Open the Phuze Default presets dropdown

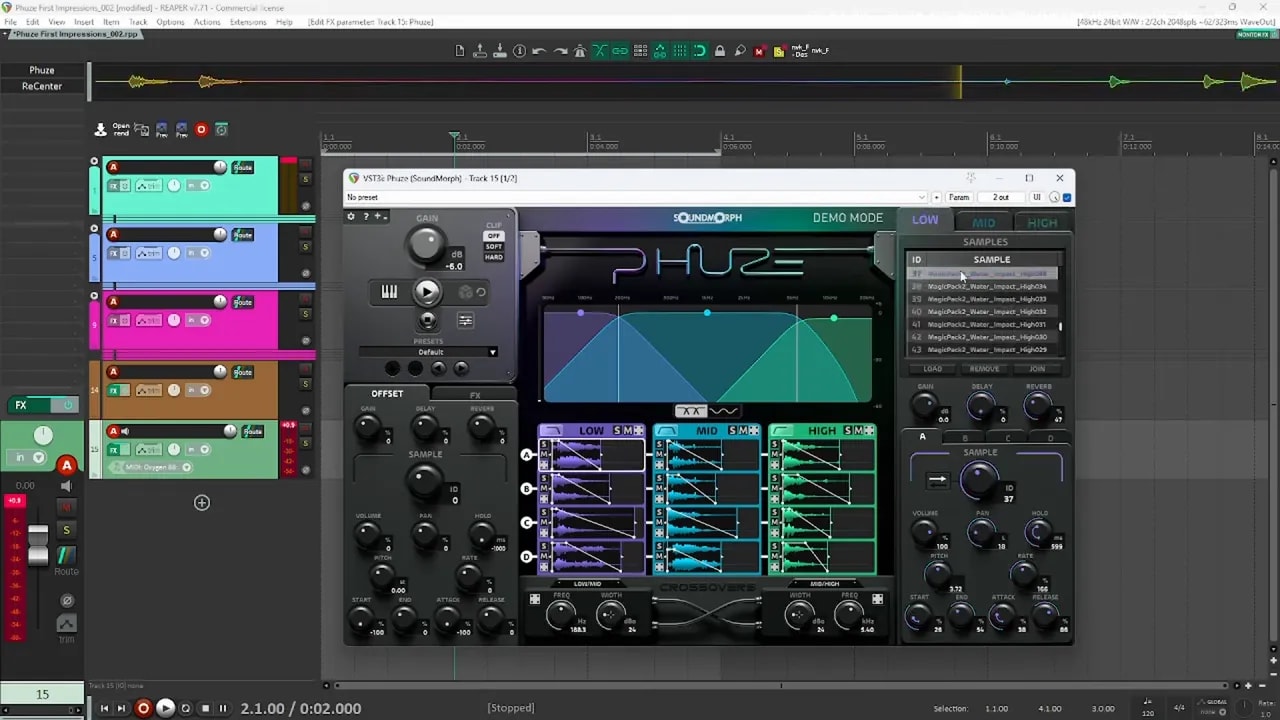(x=428, y=352)
